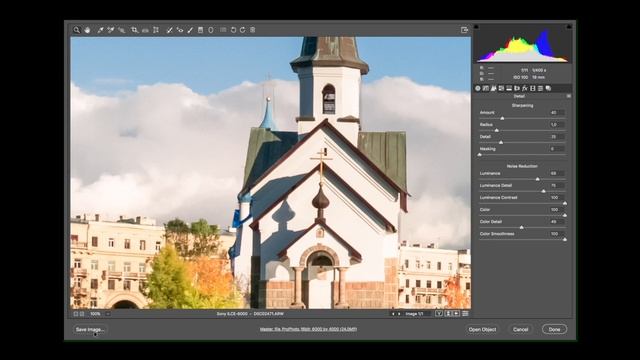Viewport: 640px width, 360px height.
Task: Click the Color Smoothness slider handle
Action: pos(565,240)
